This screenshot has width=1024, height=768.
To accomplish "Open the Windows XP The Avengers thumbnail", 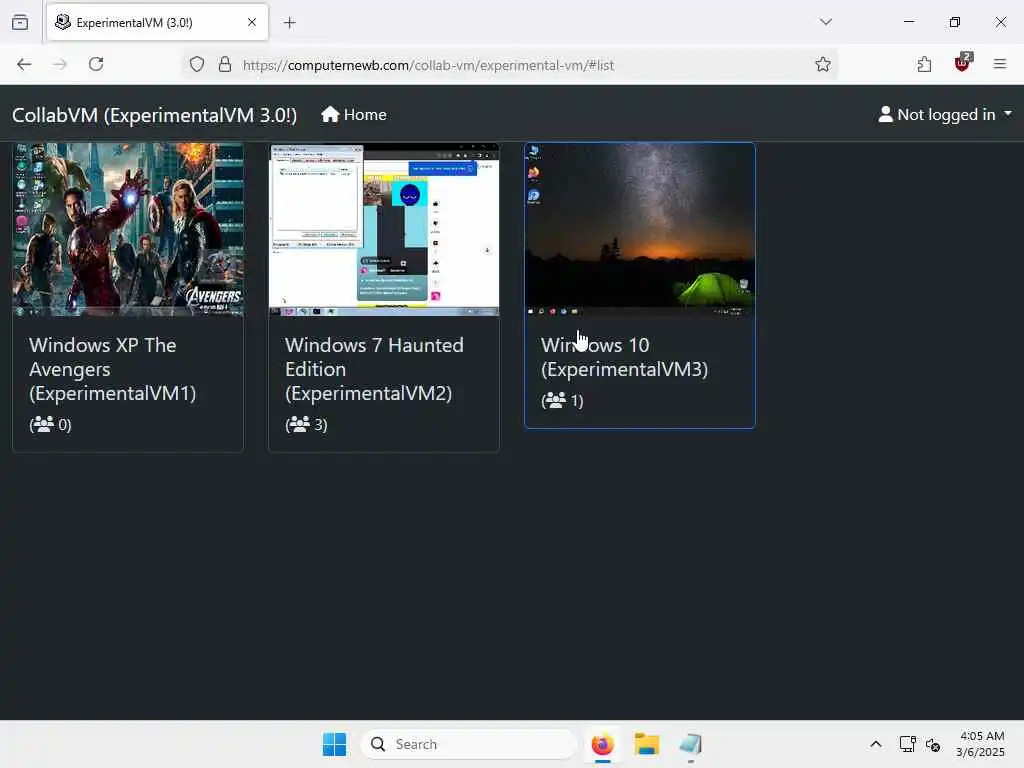I will coord(128,230).
